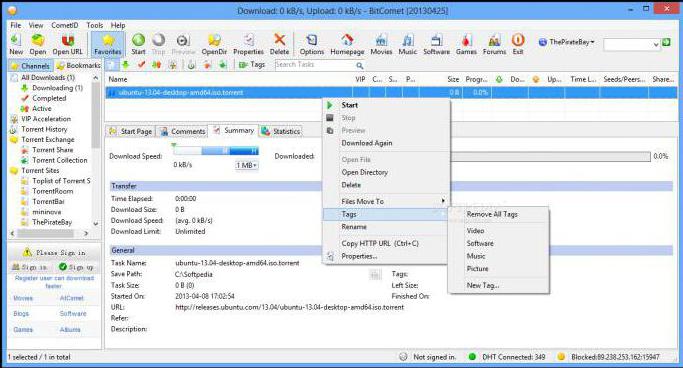683x368 pixels.
Task: Click the magnifier icon in Search Tasks
Action: tap(359, 65)
